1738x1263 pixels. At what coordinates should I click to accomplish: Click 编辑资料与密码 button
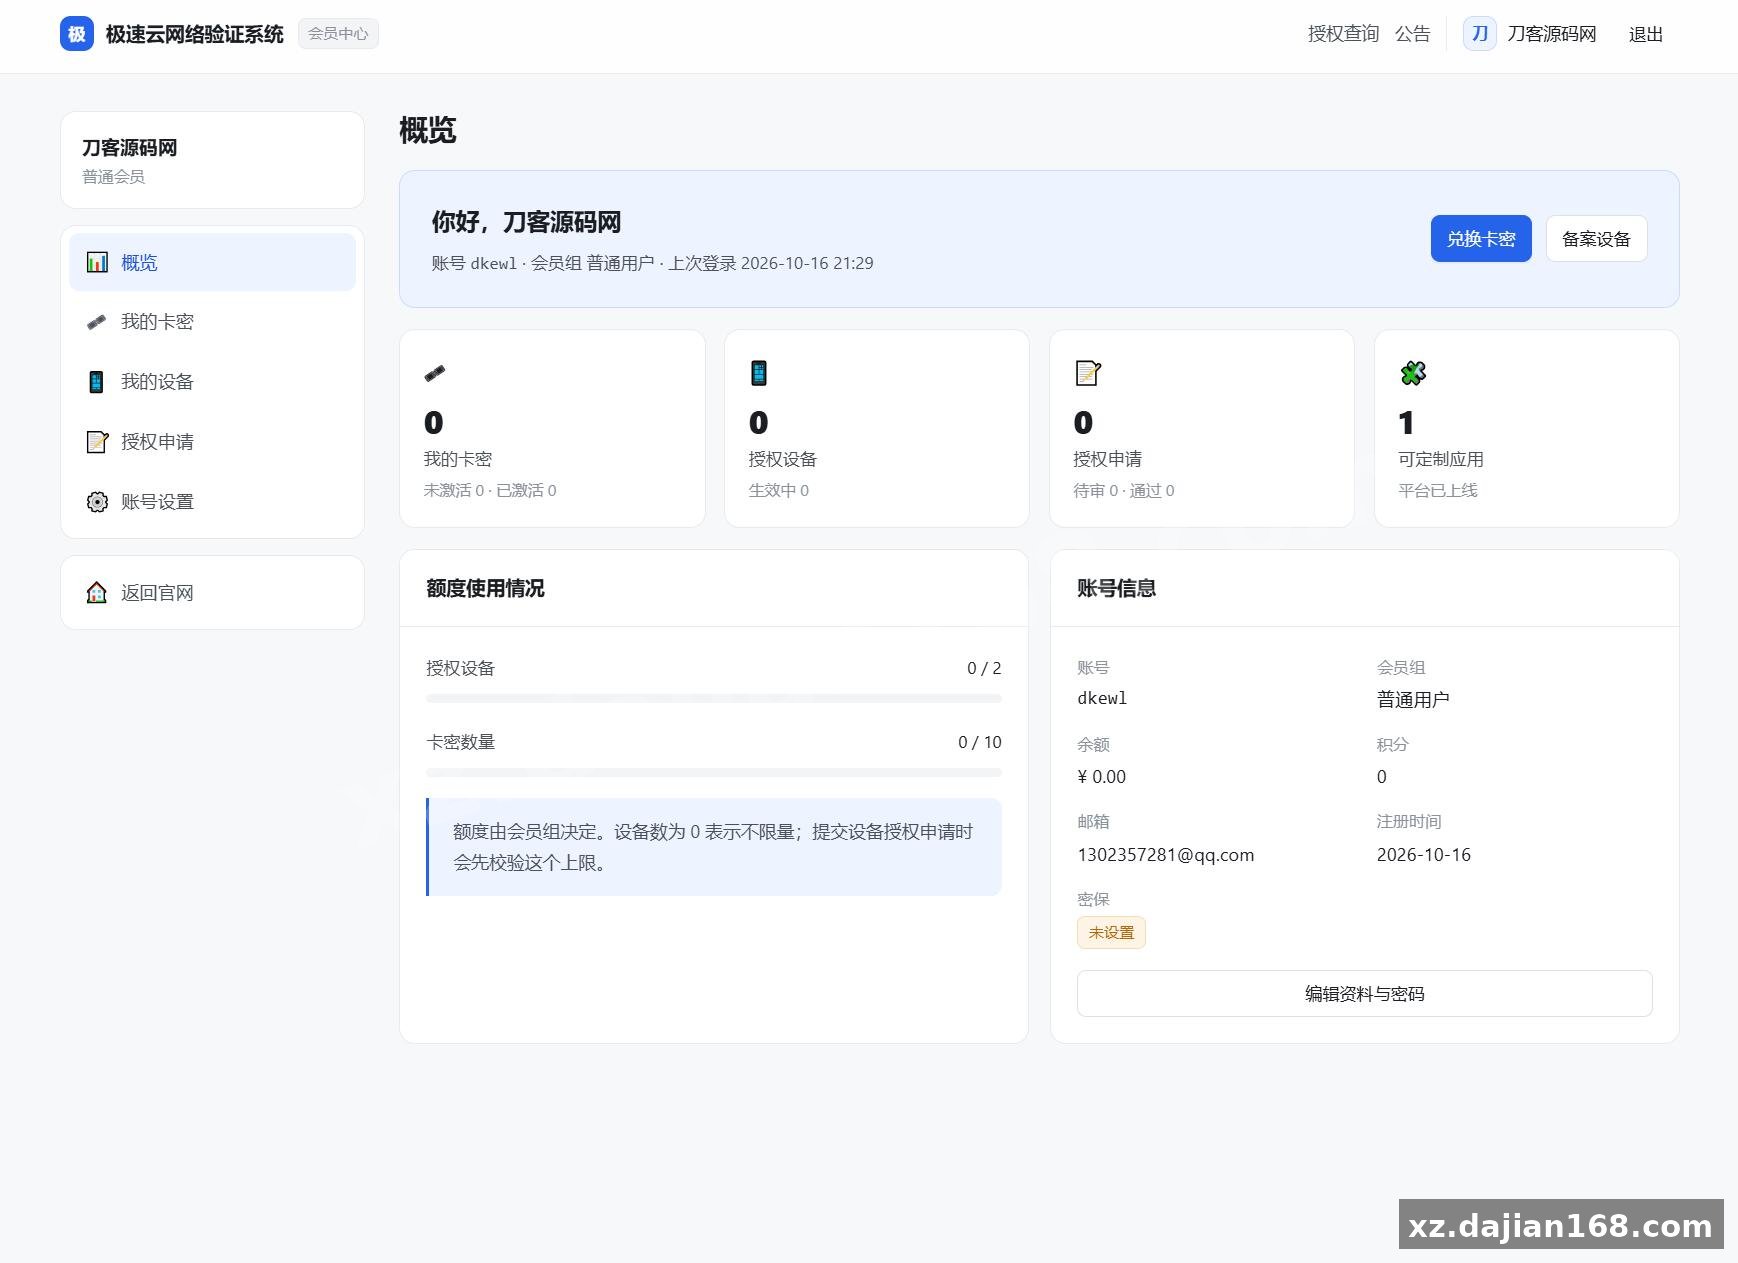tap(1364, 994)
